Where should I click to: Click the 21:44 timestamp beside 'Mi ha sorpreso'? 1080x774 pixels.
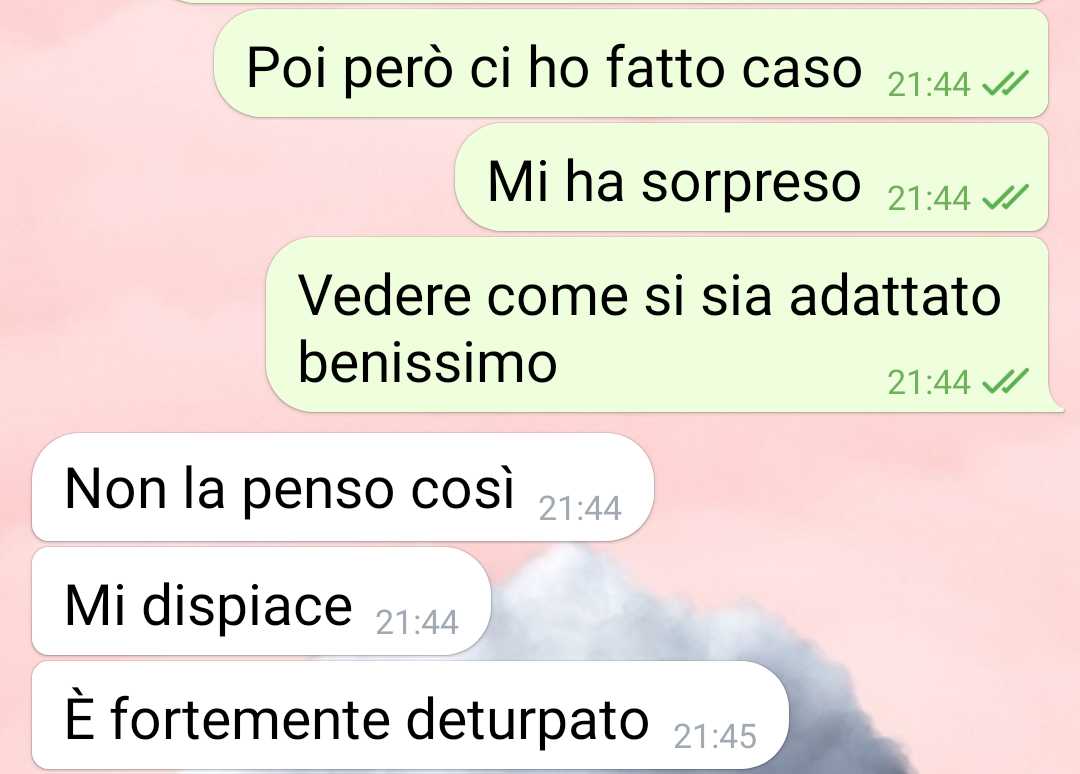[928, 199]
